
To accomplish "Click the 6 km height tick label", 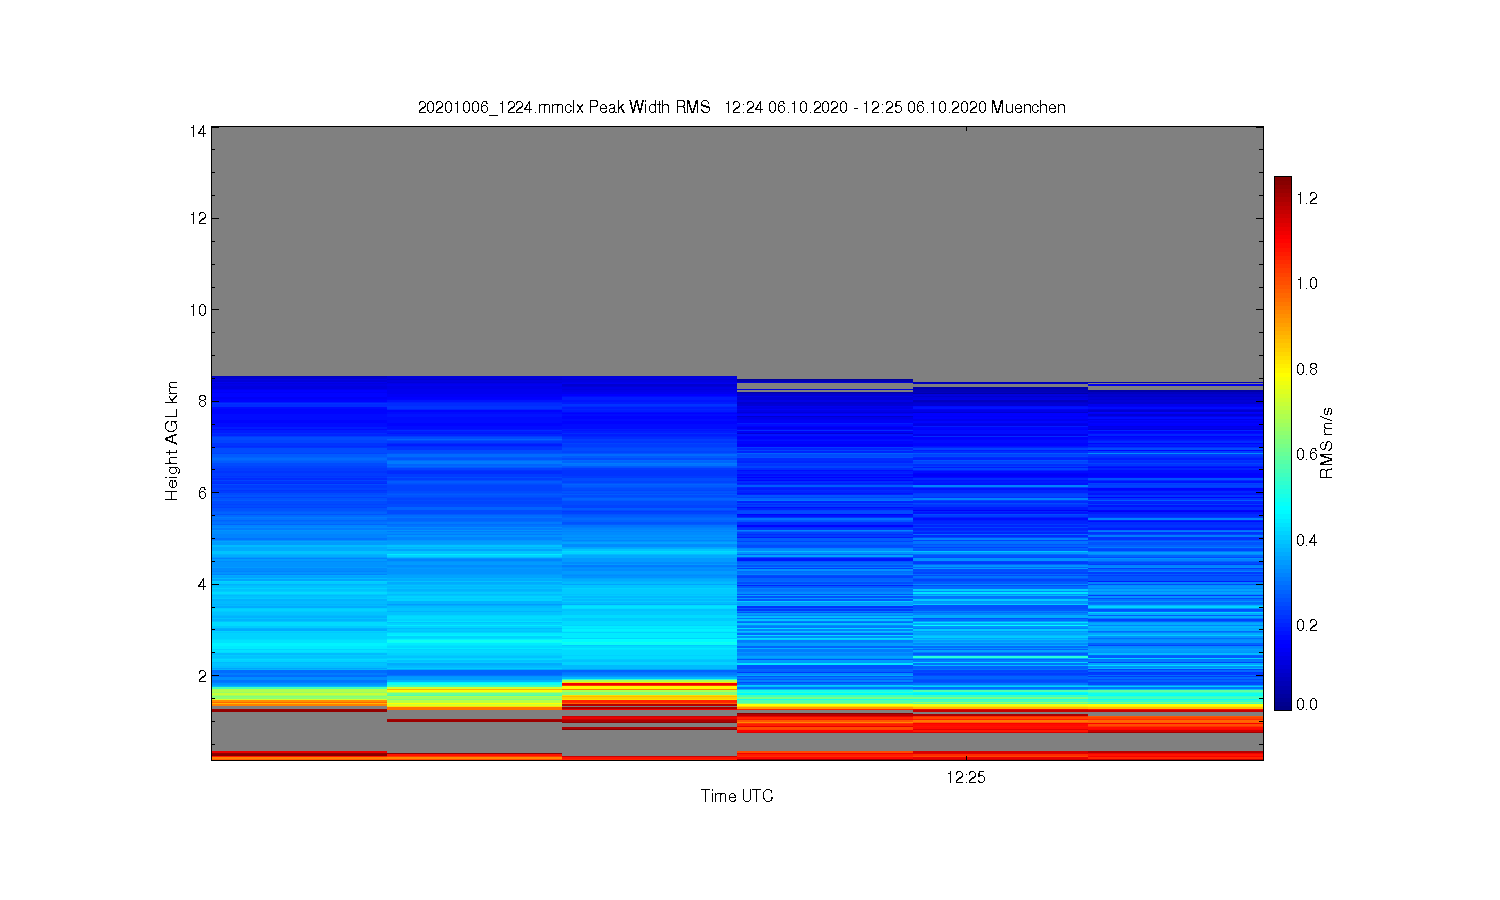I will tap(202, 493).
